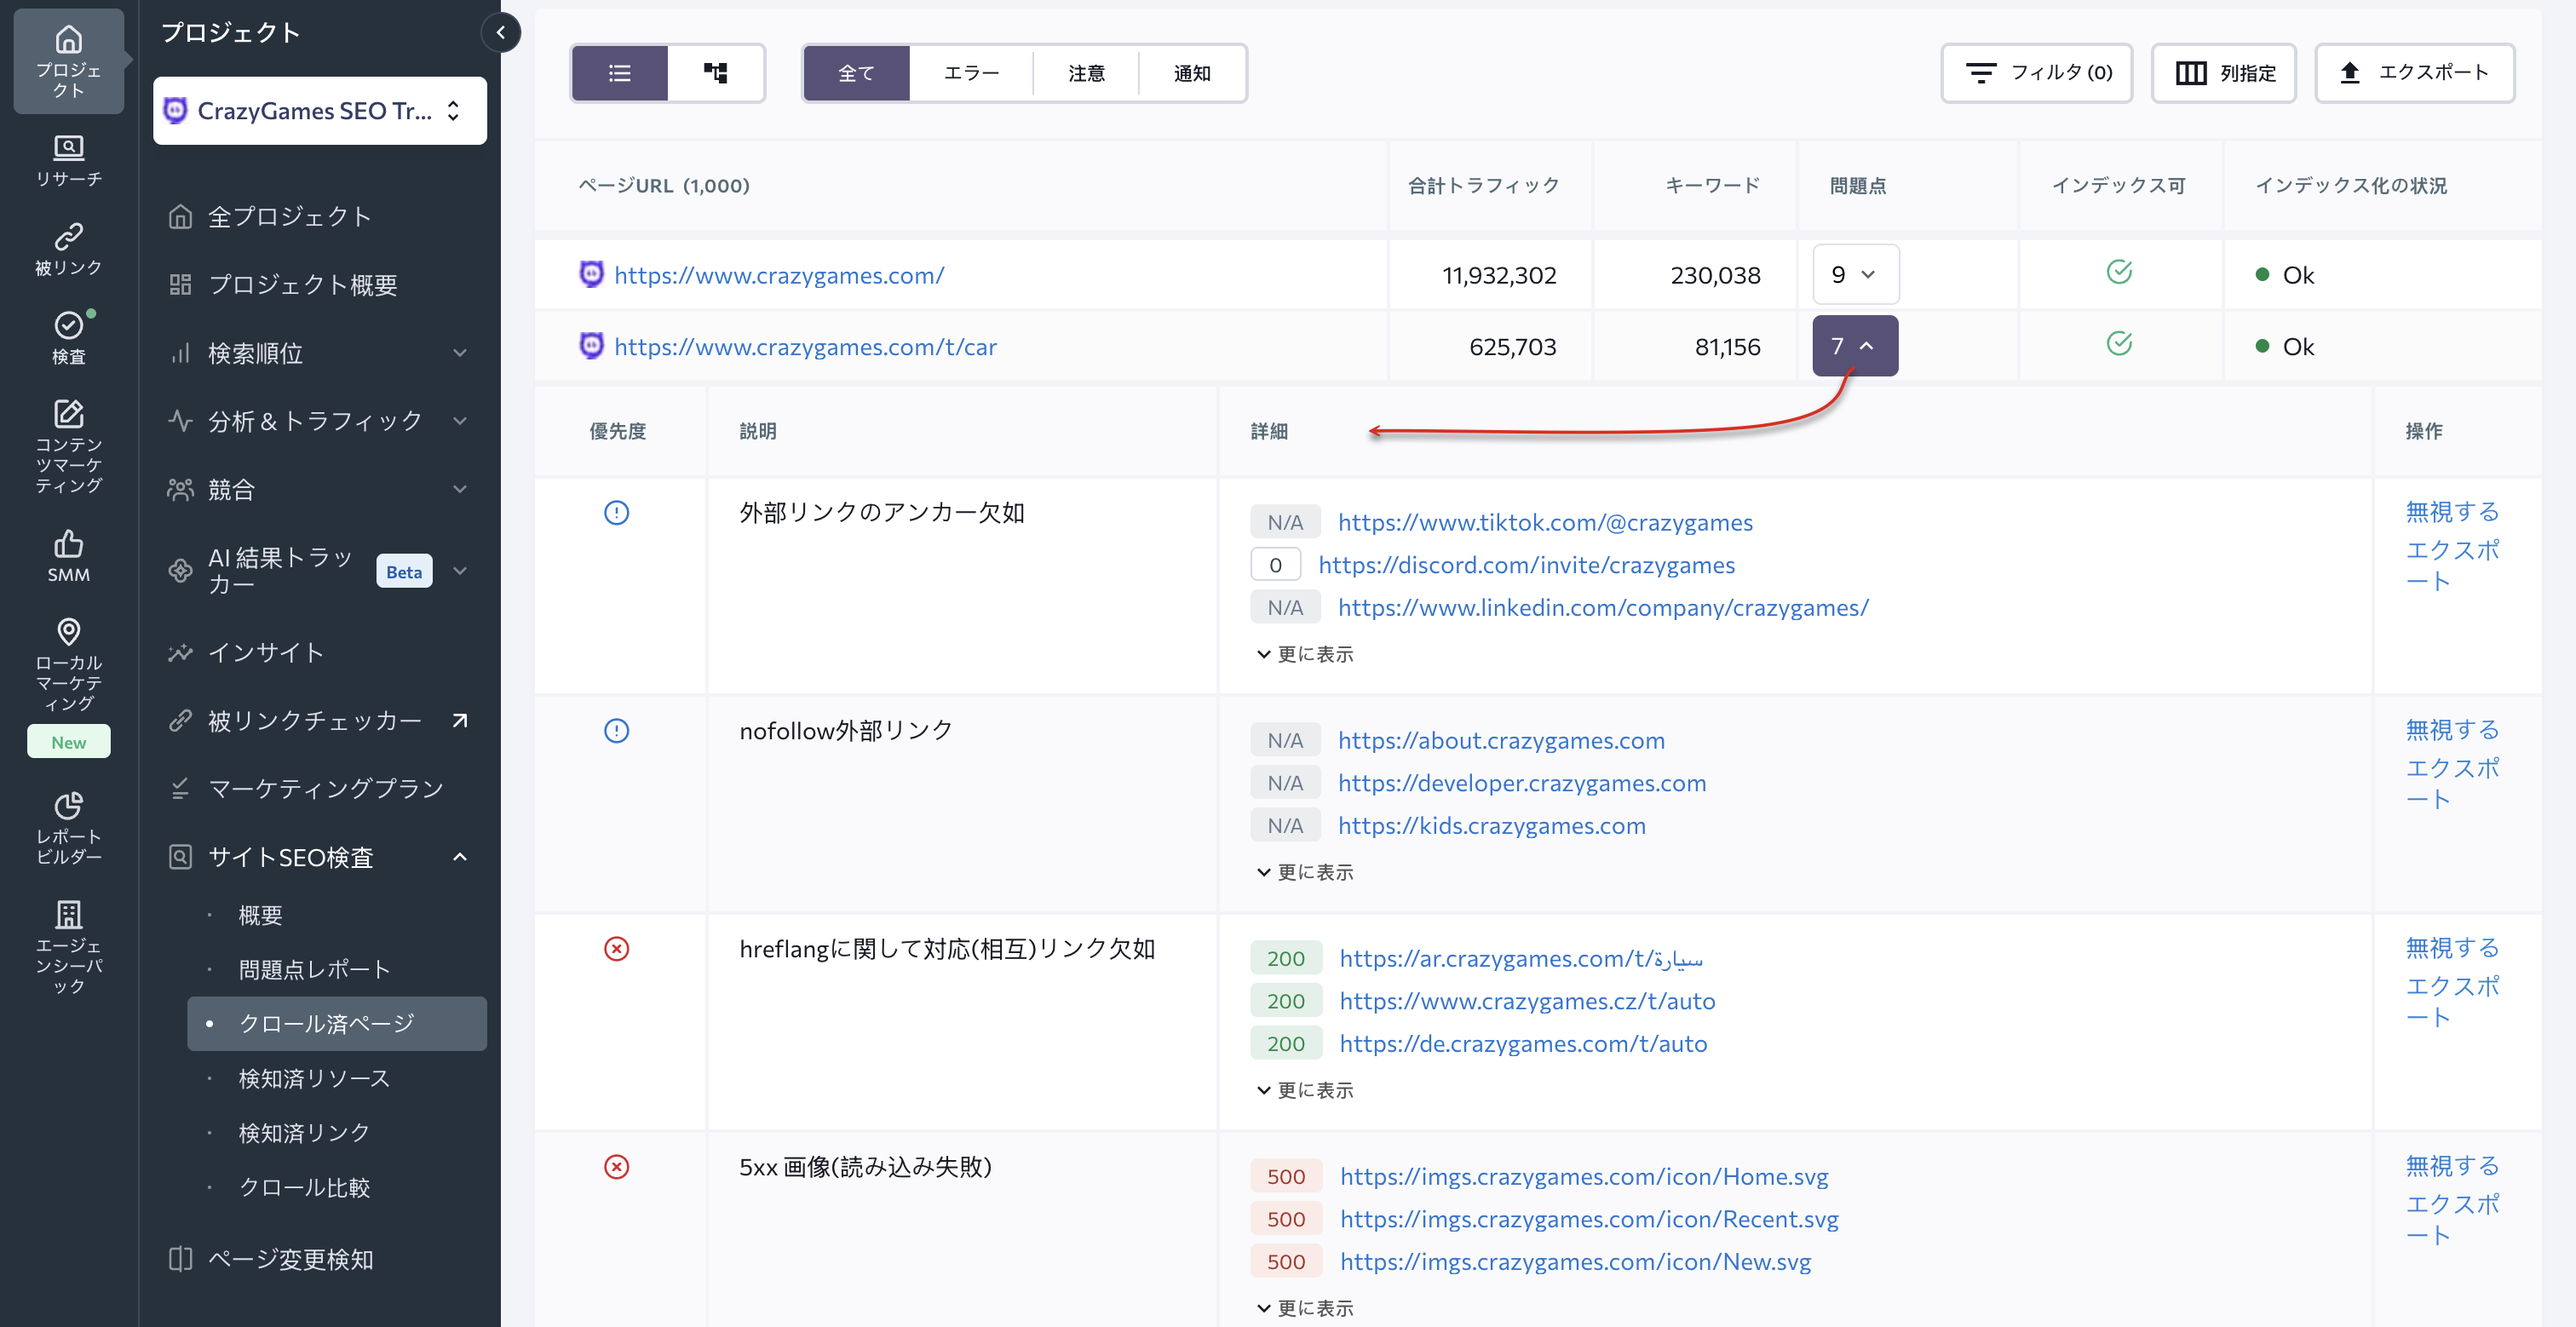Click the error icon for hreflang issue row
2576x1327 pixels.
[616, 949]
